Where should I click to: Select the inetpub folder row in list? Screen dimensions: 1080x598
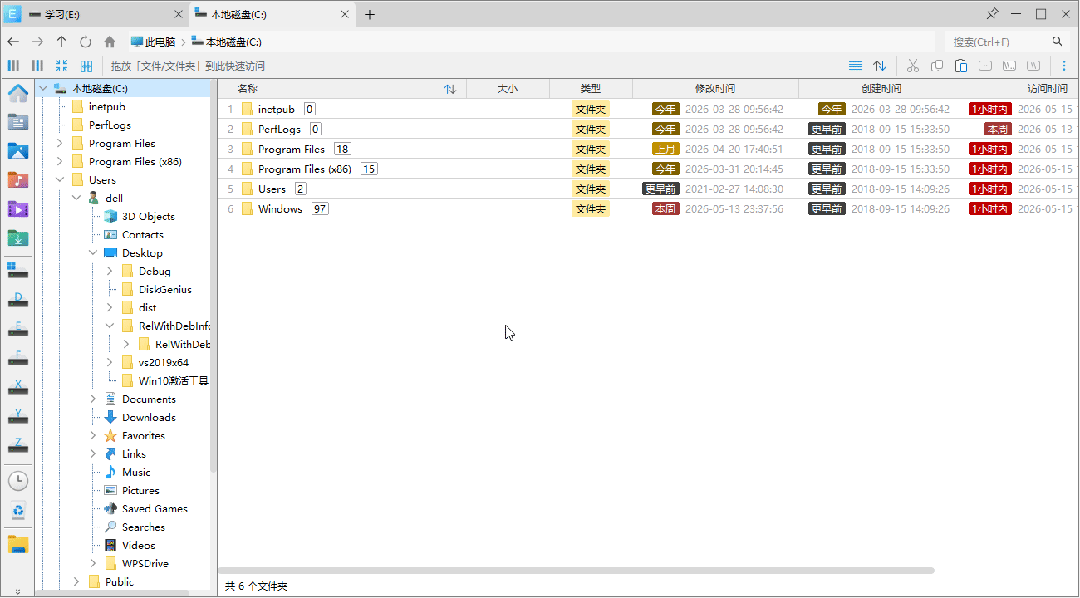coord(648,109)
